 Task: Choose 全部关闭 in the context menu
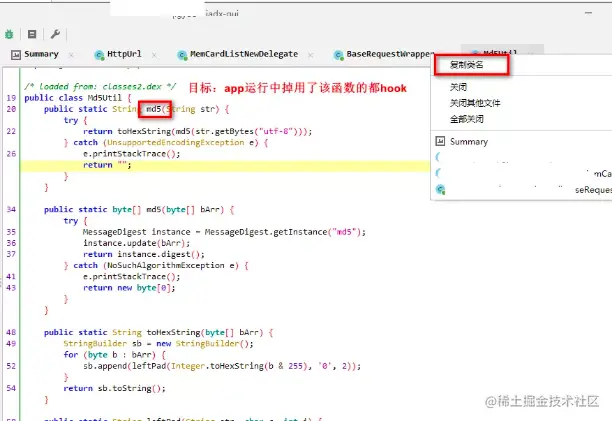(x=467, y=119)
